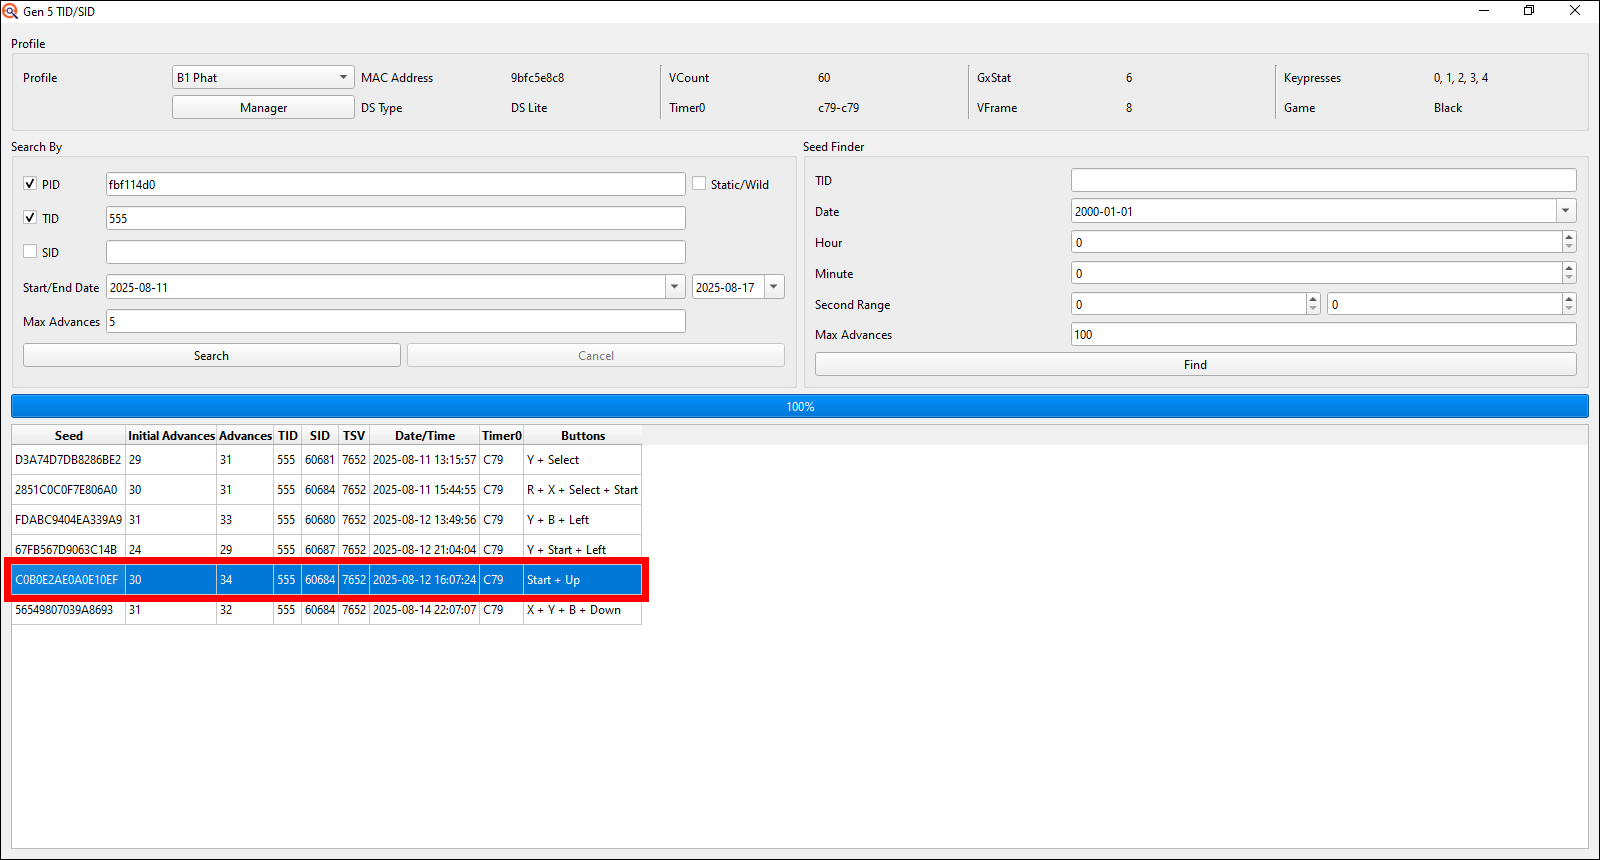Click the Find button in Seed Finder
1600x860 pixels.
pos(1195,365)
